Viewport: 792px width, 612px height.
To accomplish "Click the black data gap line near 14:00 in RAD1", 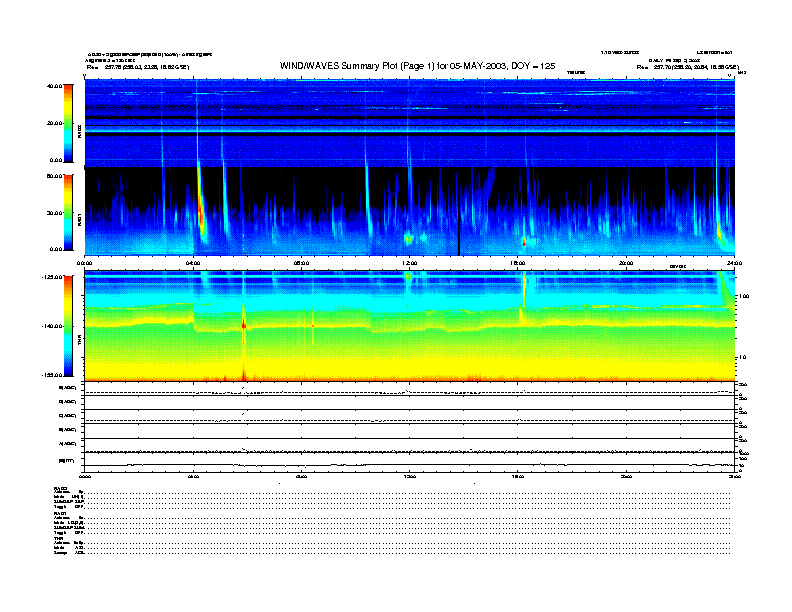I will click(459, 232).
